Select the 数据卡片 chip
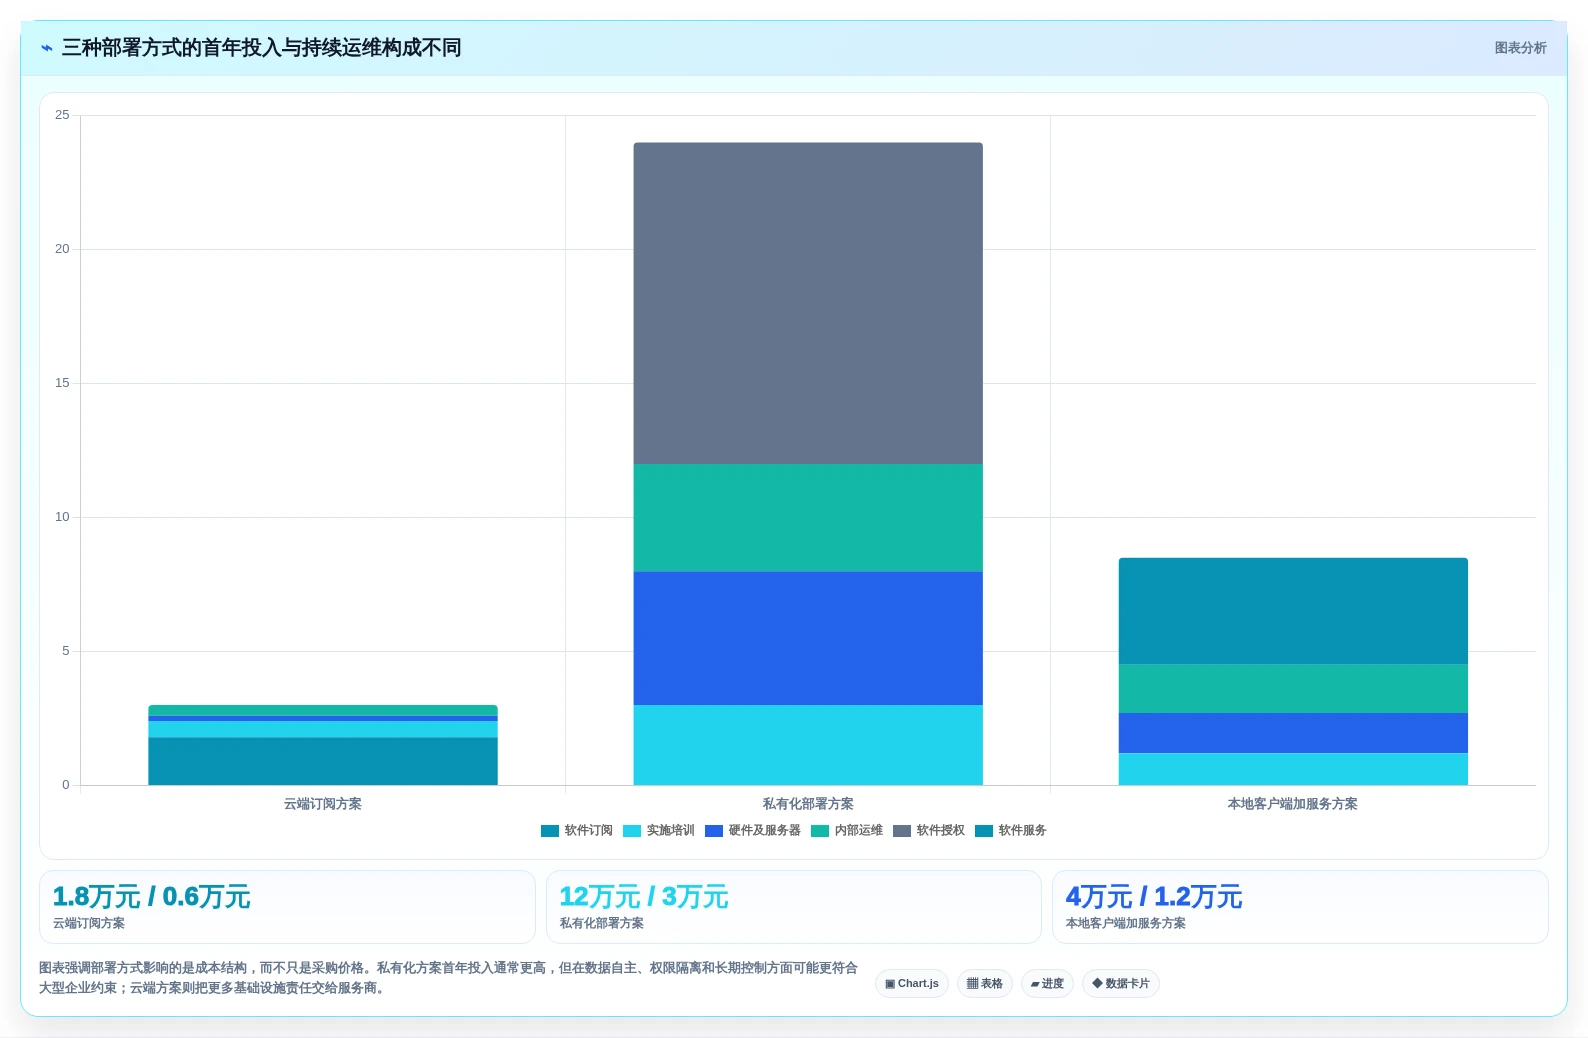 1121,984
